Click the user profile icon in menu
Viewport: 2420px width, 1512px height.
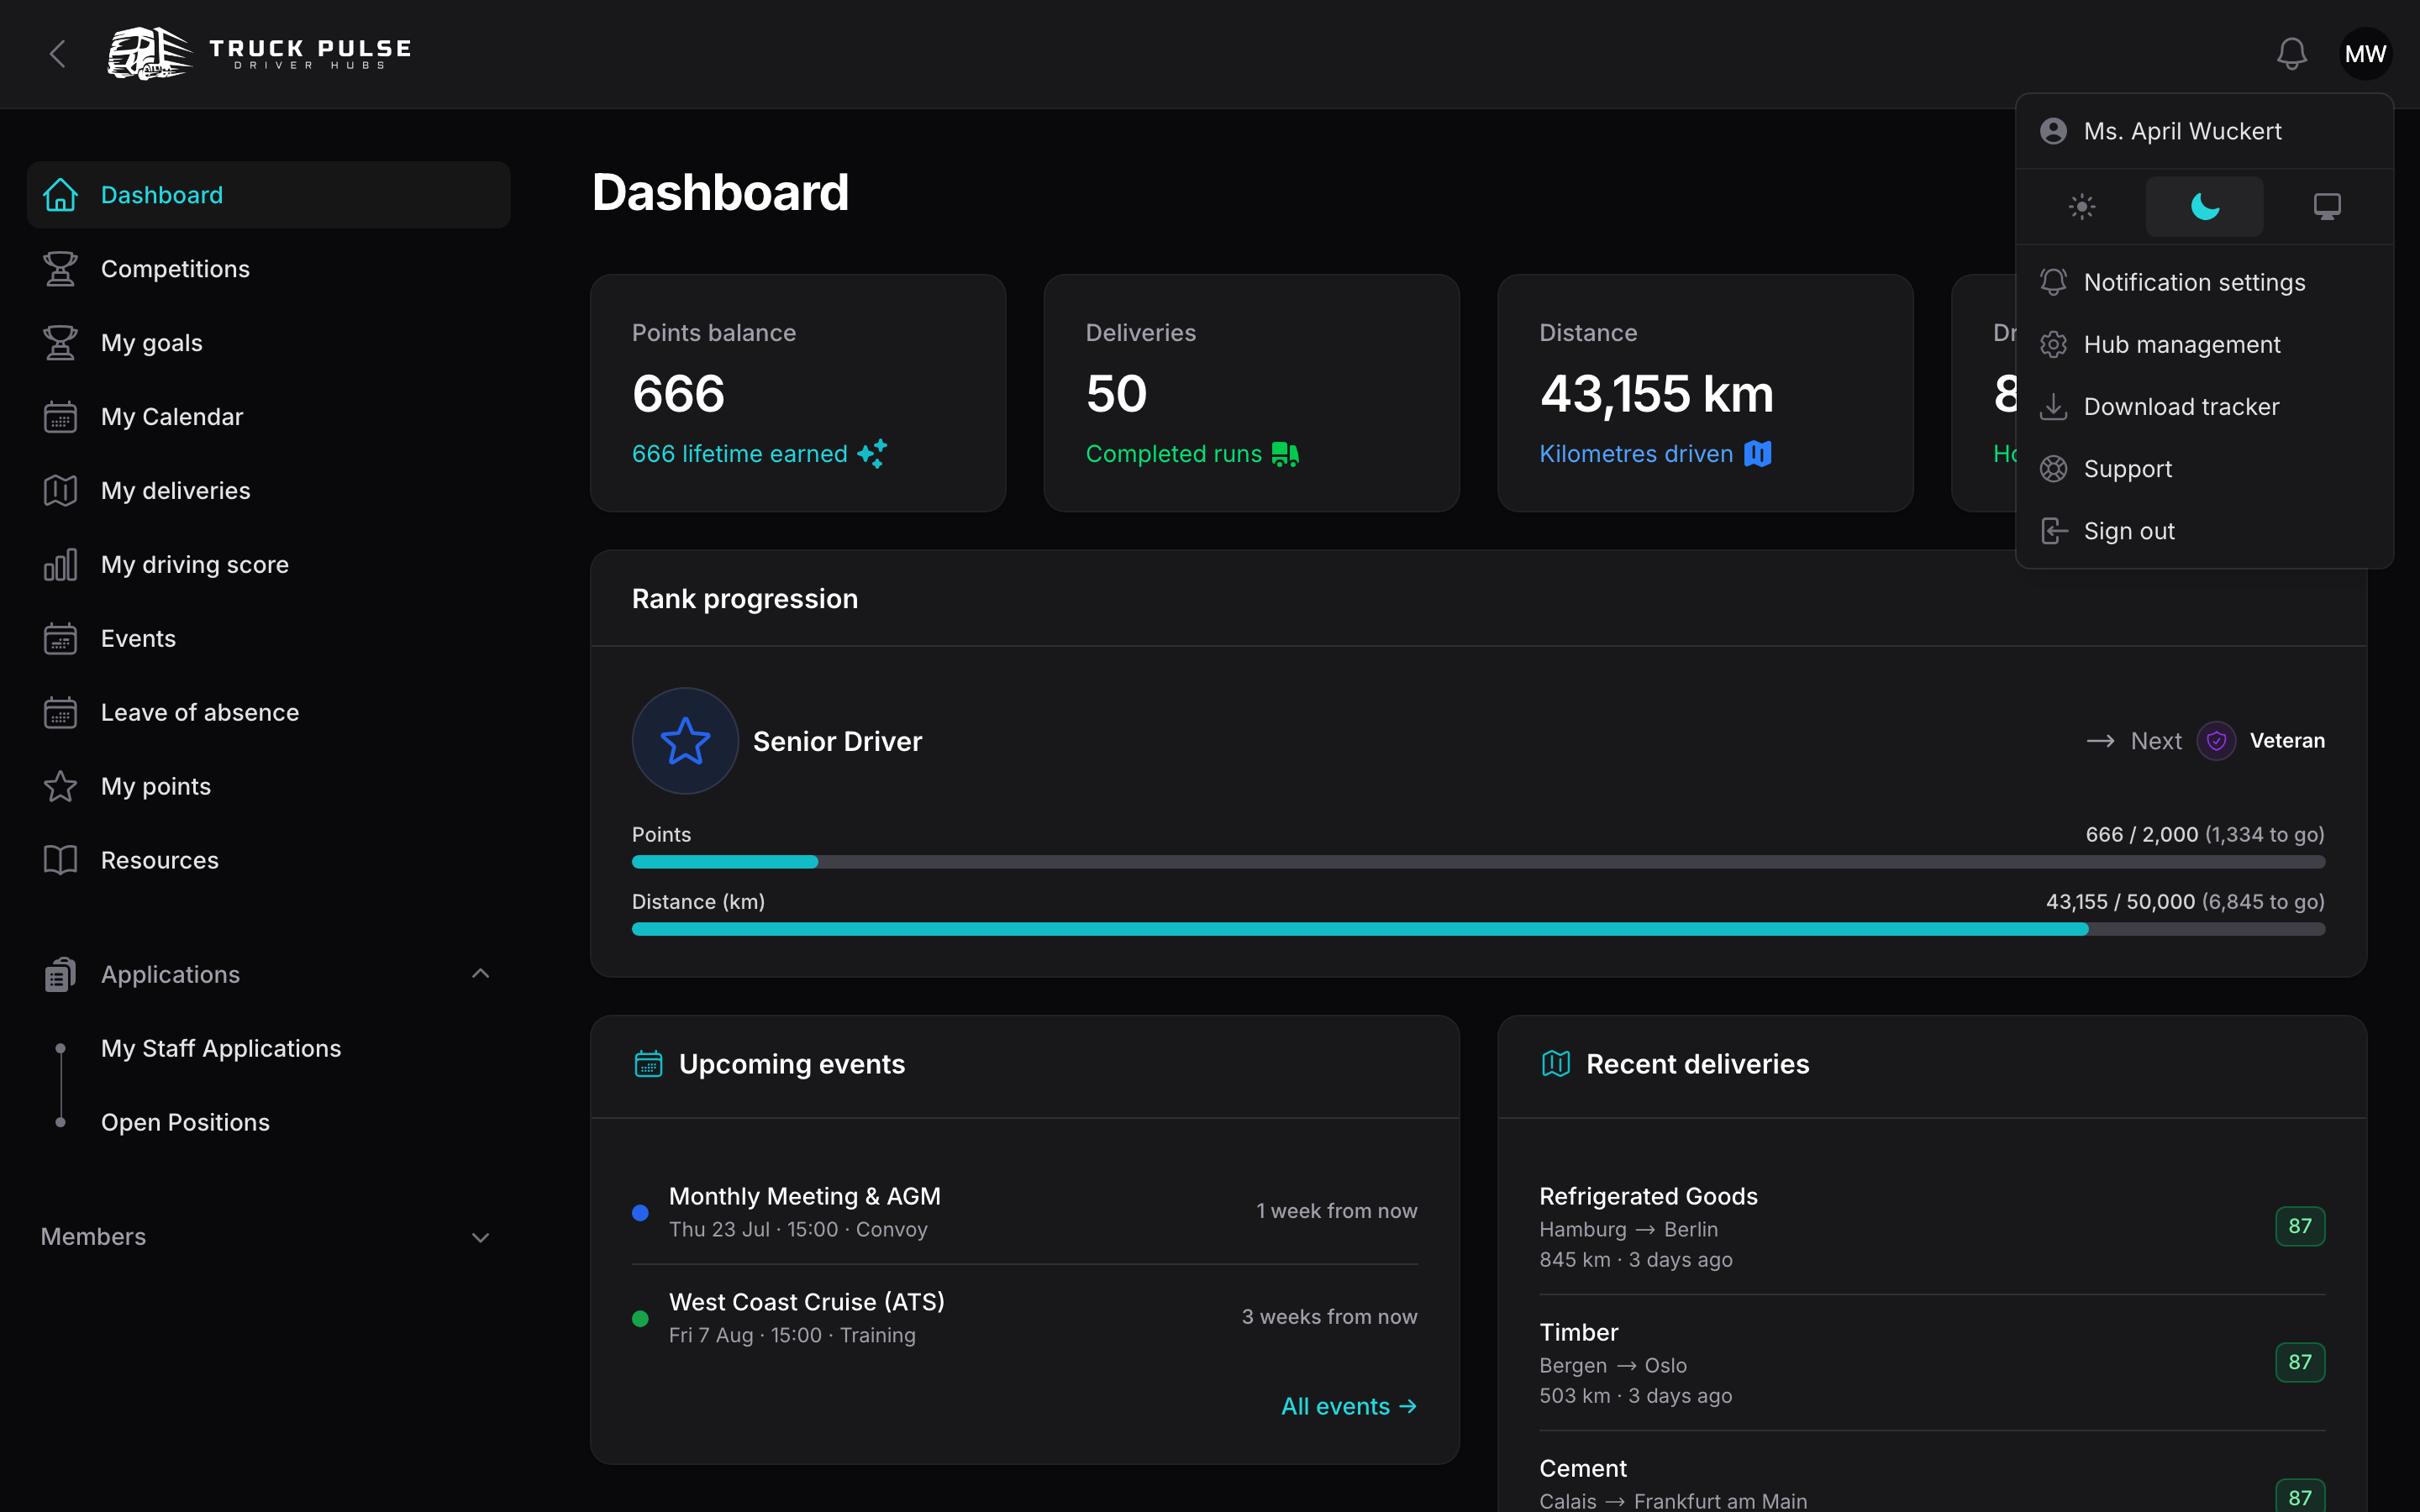click(2053, 131)
